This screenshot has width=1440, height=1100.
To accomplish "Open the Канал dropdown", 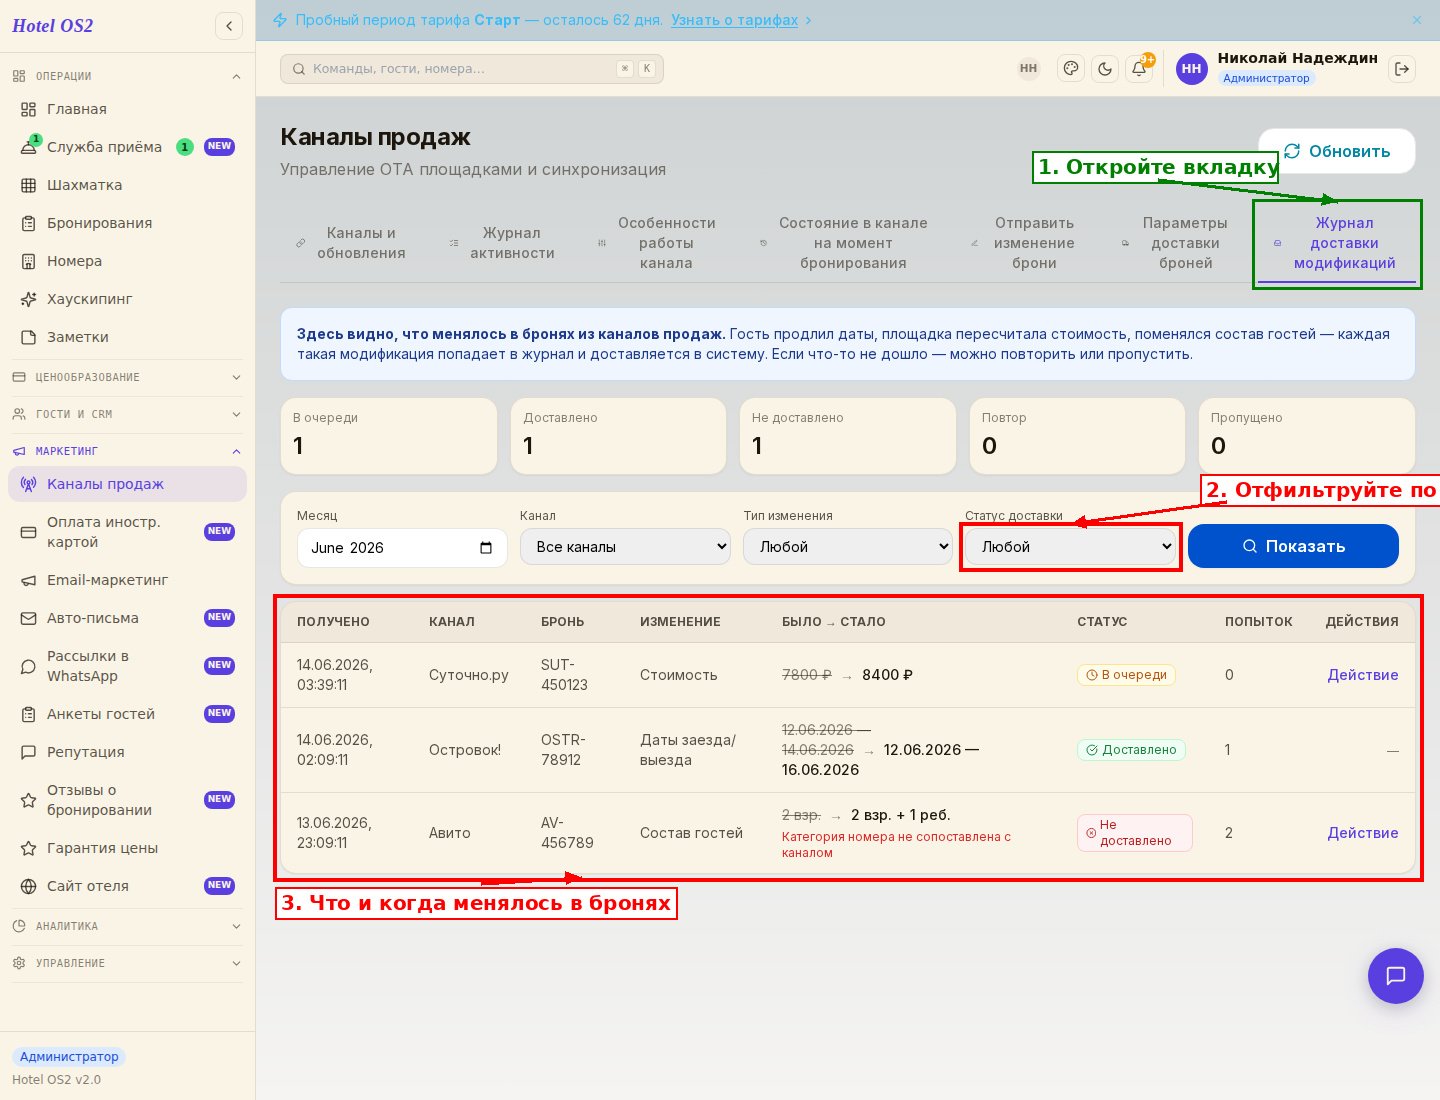I will [625, 547].
